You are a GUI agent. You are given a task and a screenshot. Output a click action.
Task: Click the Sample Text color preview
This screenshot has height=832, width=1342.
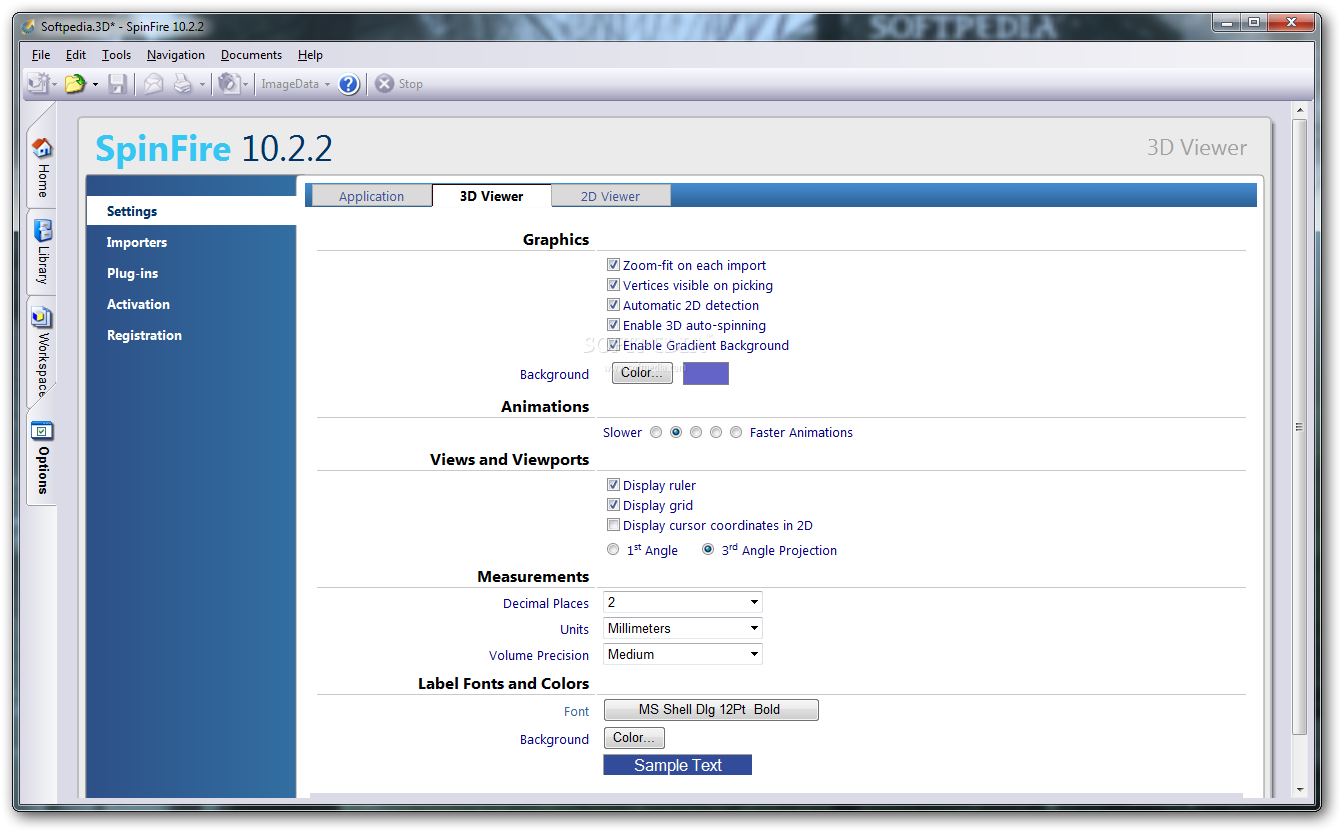point(677,765)
